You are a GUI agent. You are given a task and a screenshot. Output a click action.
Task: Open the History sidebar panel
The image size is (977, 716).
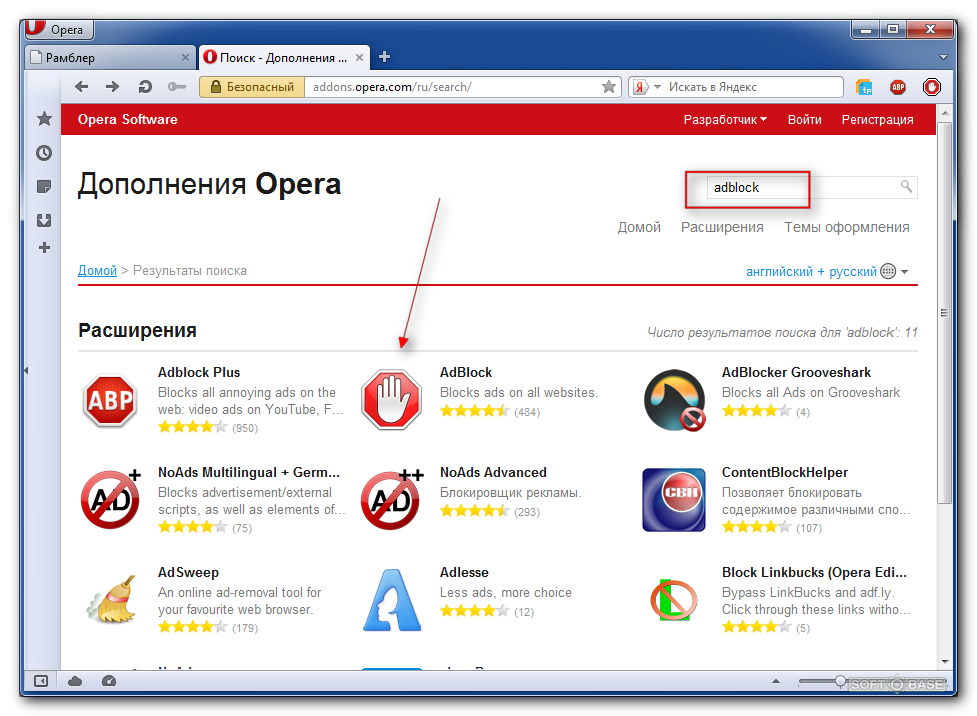pos(44,153)
